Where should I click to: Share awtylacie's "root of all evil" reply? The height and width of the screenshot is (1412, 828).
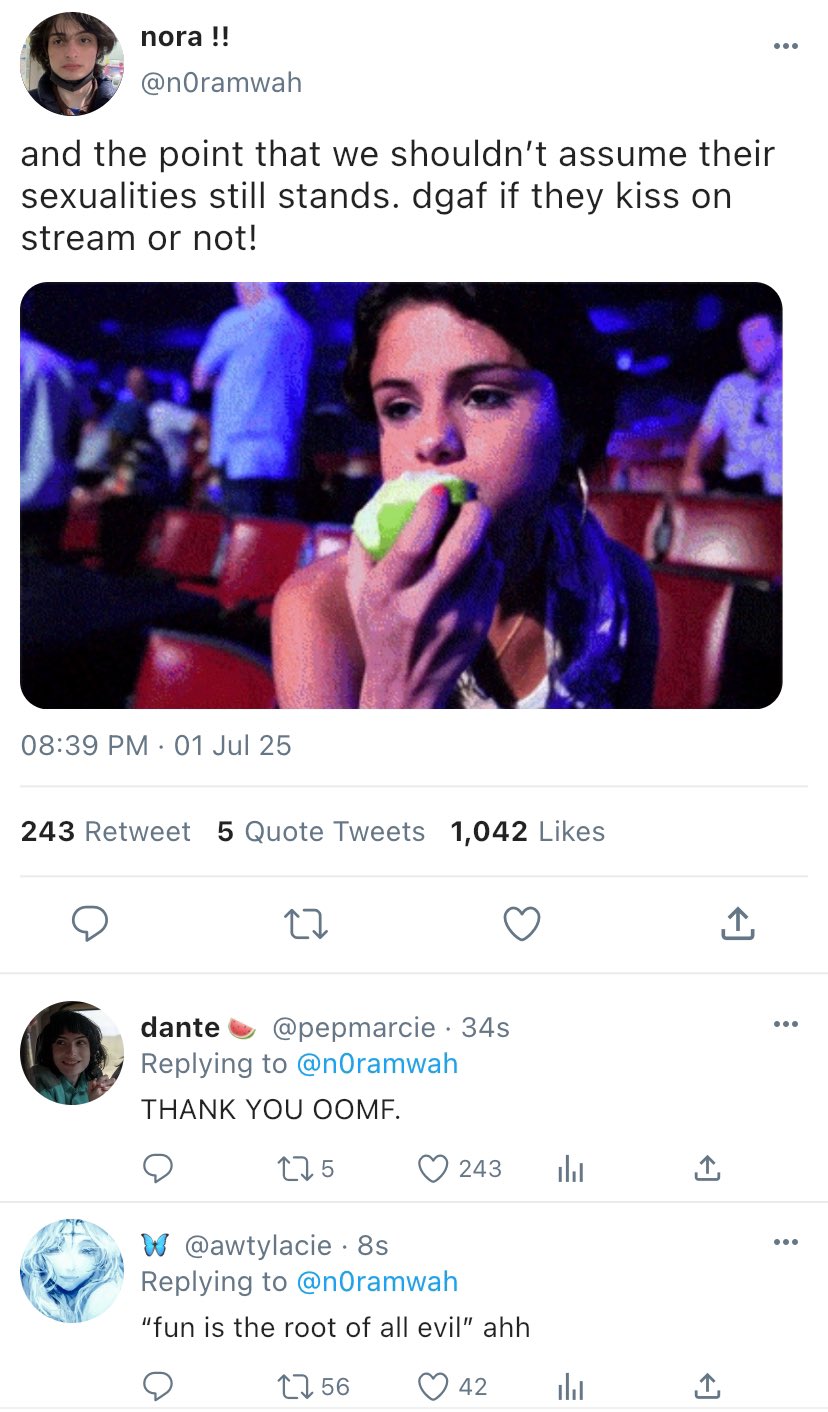[706, 1386]
